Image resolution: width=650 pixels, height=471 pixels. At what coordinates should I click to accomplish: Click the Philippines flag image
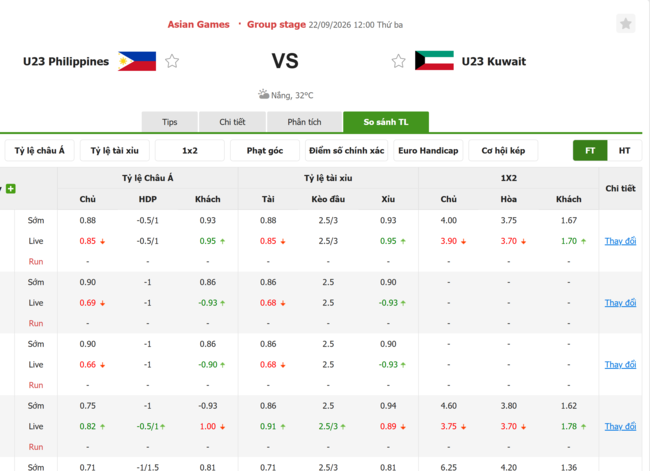137,61
